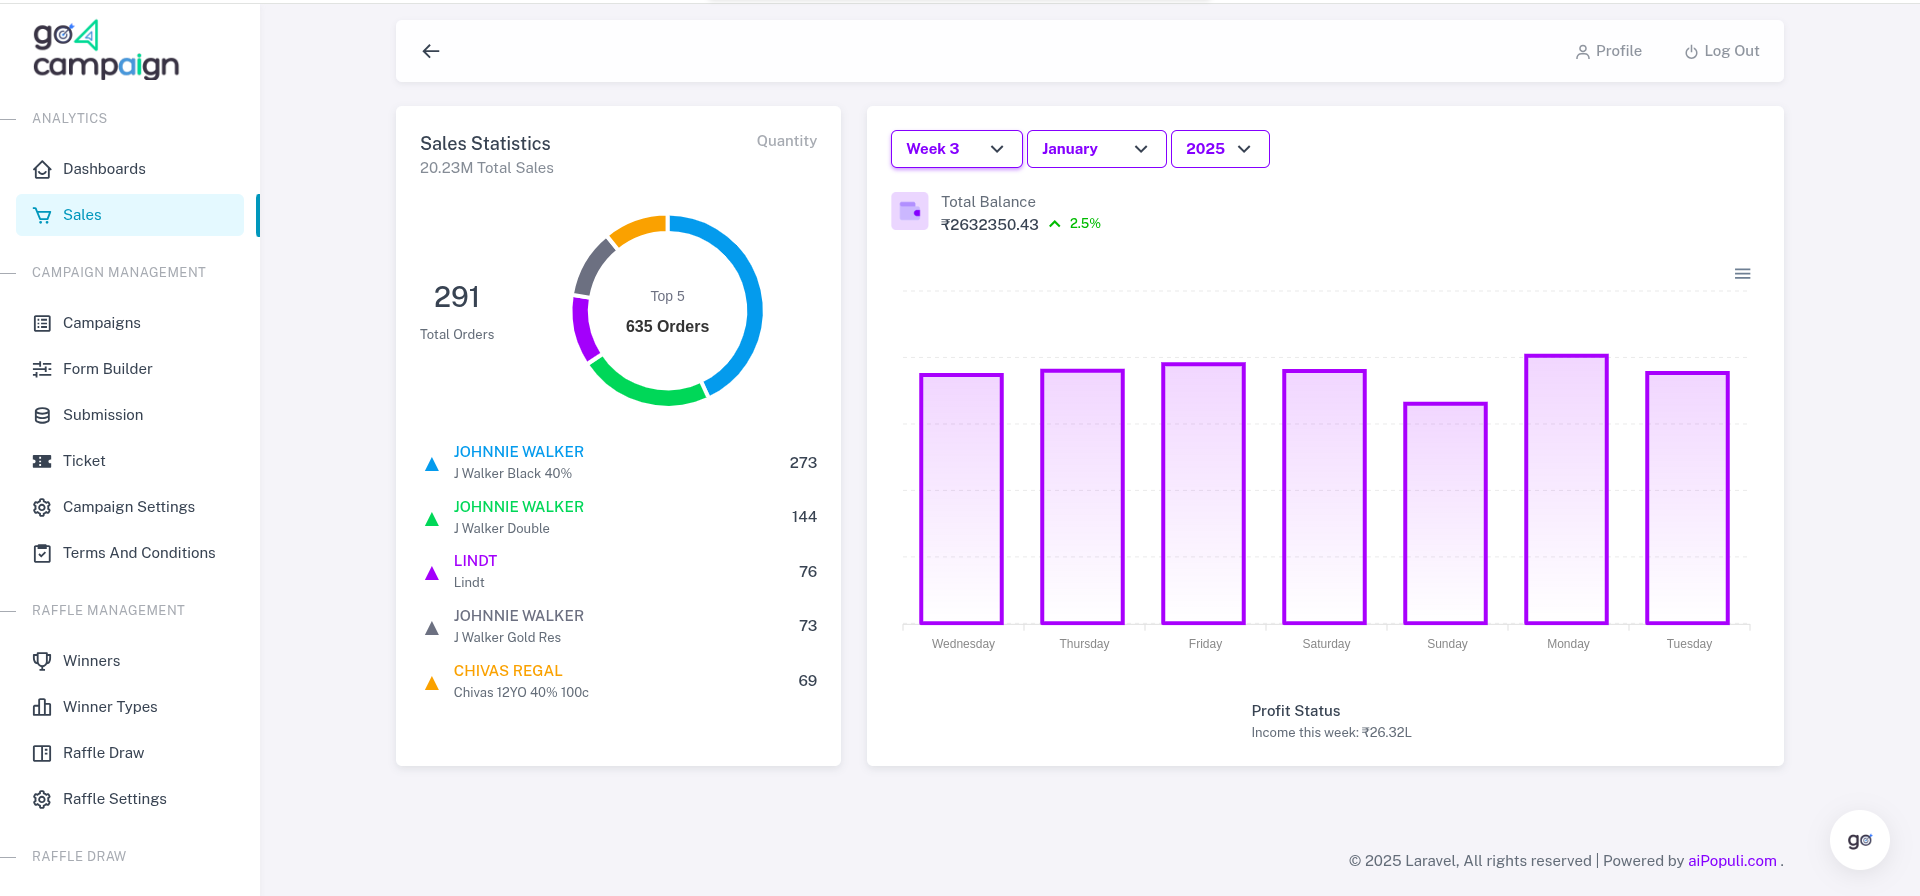Click the Log Out link
1920x896 pixels.
(1722, 51)
